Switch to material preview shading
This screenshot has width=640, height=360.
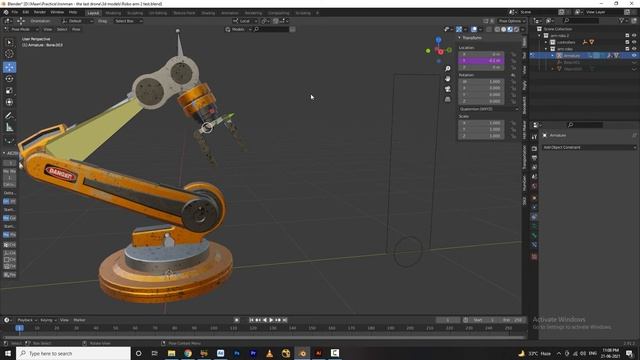click(510, 29)
